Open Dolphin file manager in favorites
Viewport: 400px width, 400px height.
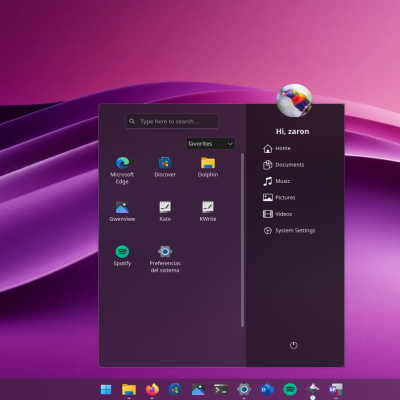(208, 167)
